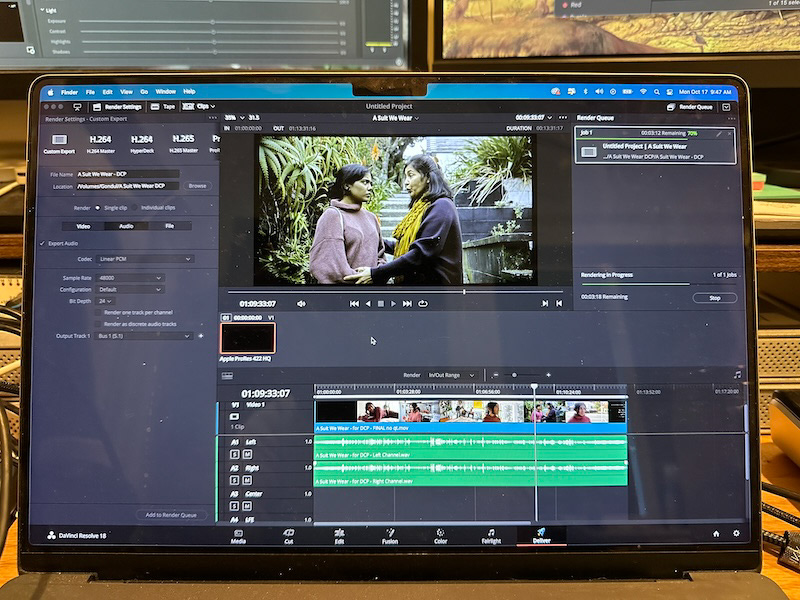Open the Cut page
The height and width of the screenshot is (600, 800).
[x=289, y=536]
